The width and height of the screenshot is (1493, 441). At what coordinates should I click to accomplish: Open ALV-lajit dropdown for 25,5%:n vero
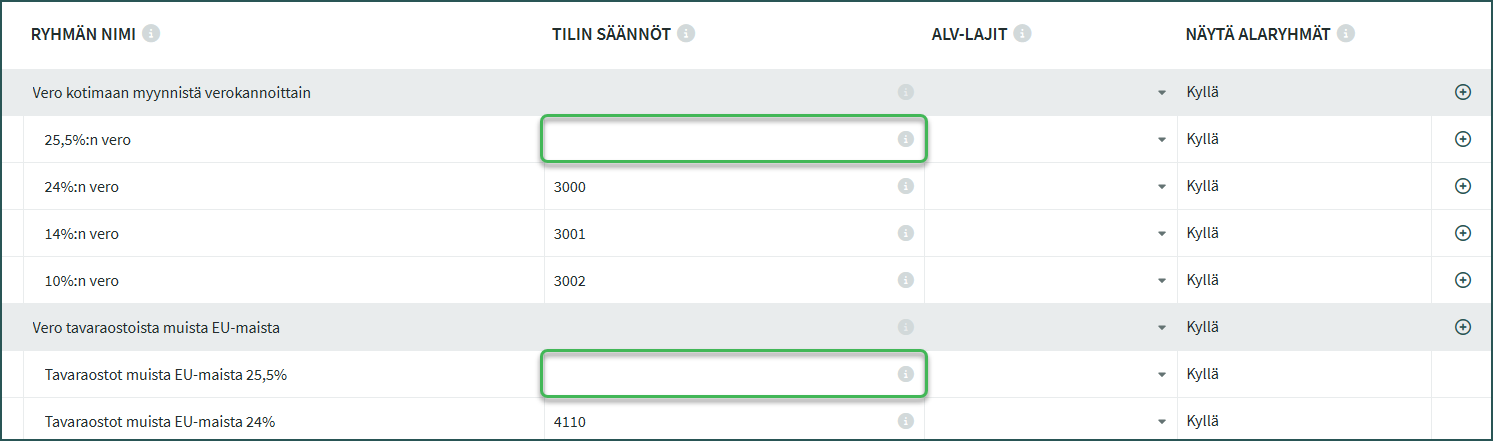1161,140
